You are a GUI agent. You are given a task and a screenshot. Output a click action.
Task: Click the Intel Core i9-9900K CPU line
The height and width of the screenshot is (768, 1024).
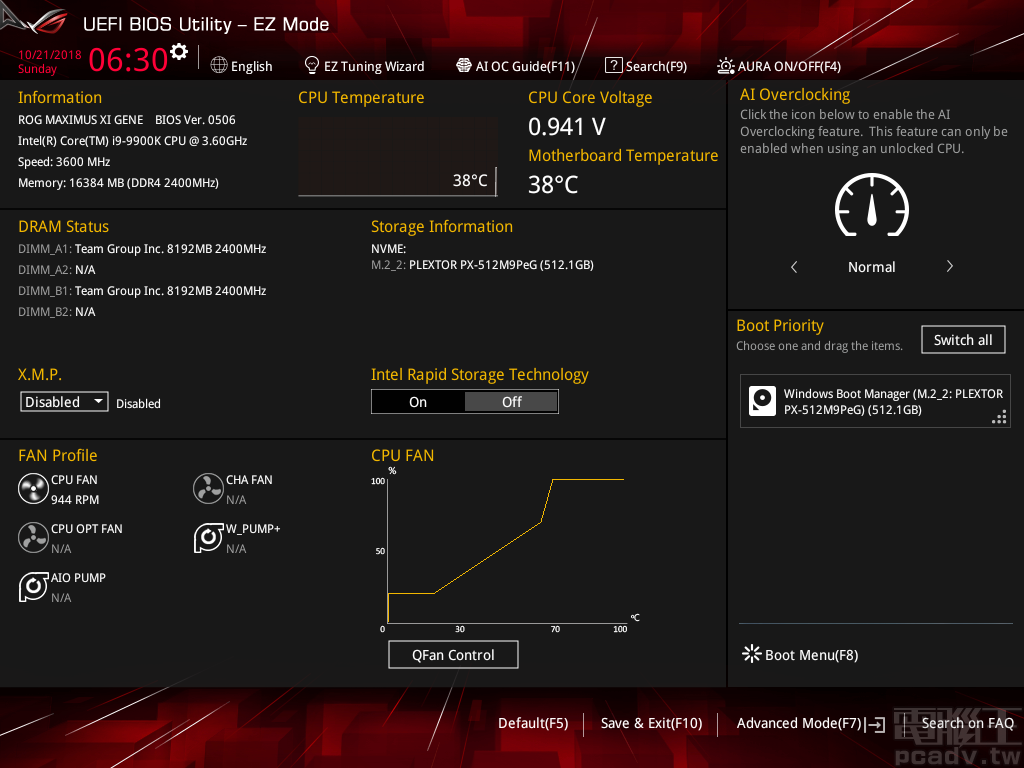pos(133,141)
